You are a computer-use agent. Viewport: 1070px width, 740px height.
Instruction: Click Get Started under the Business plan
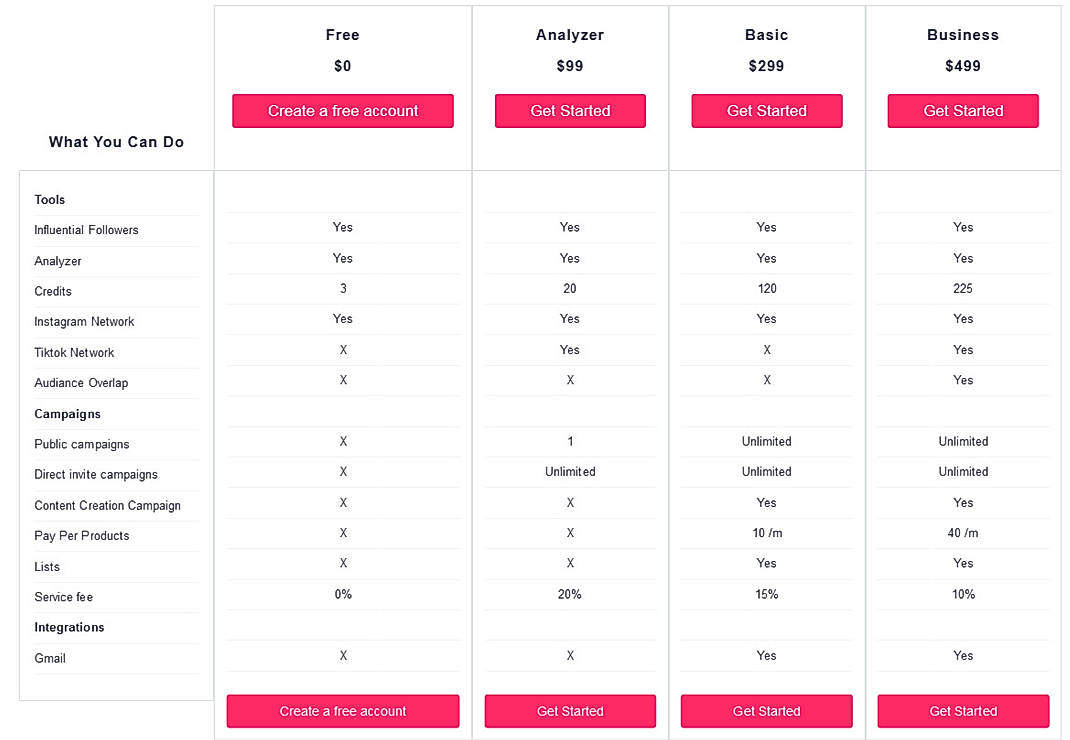[962, 111]
